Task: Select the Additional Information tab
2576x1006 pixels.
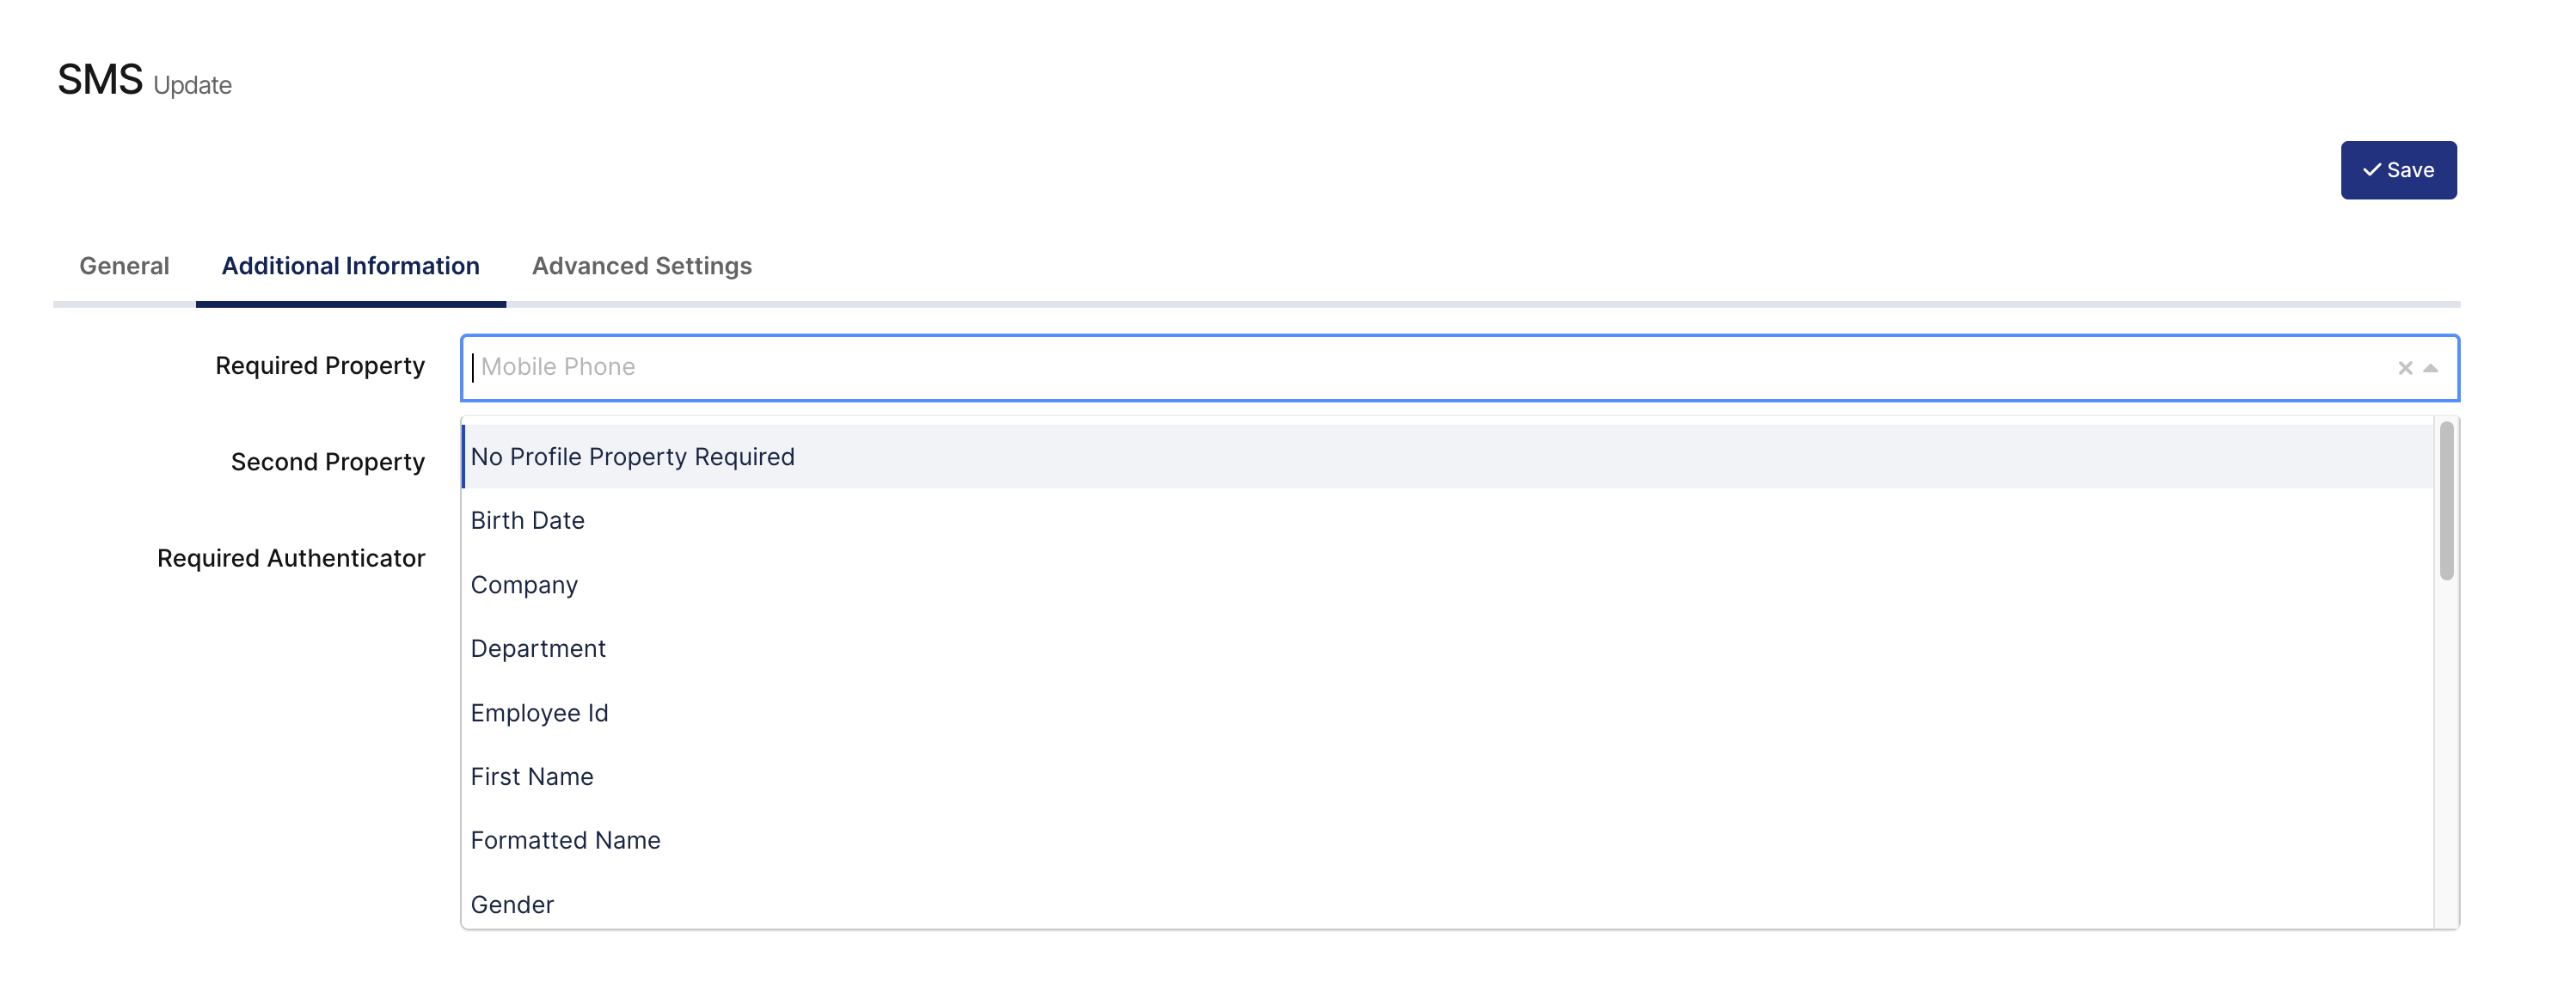Action: [351, 266]
